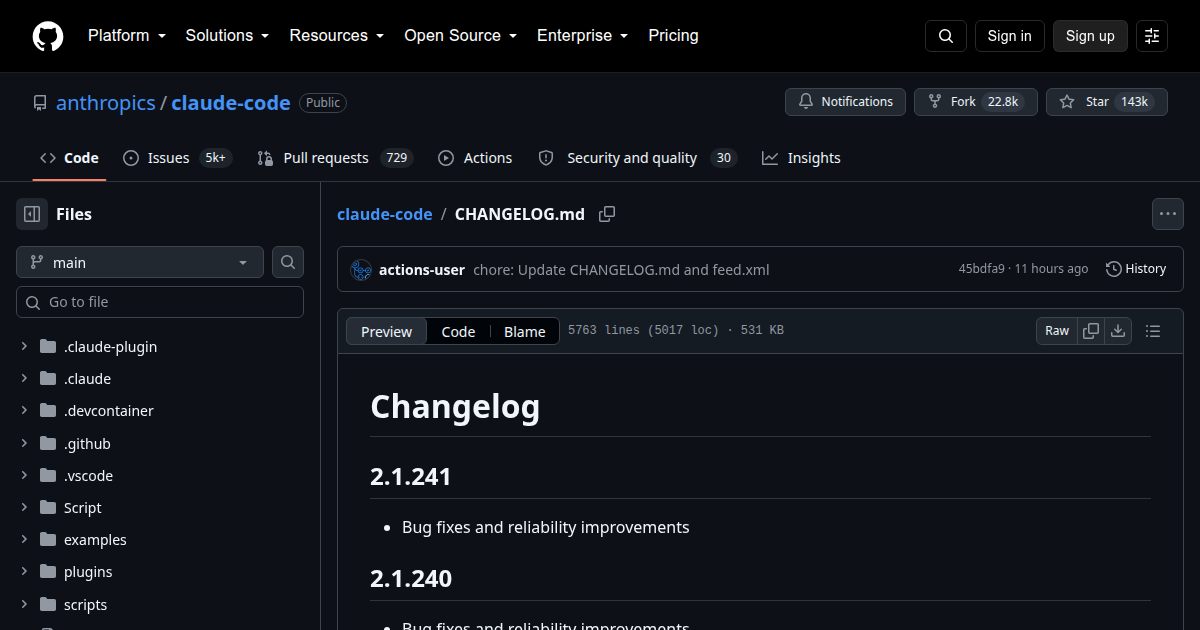View the Raw file button
Screen dimensions: 1200x630
tap(1057, 331)
